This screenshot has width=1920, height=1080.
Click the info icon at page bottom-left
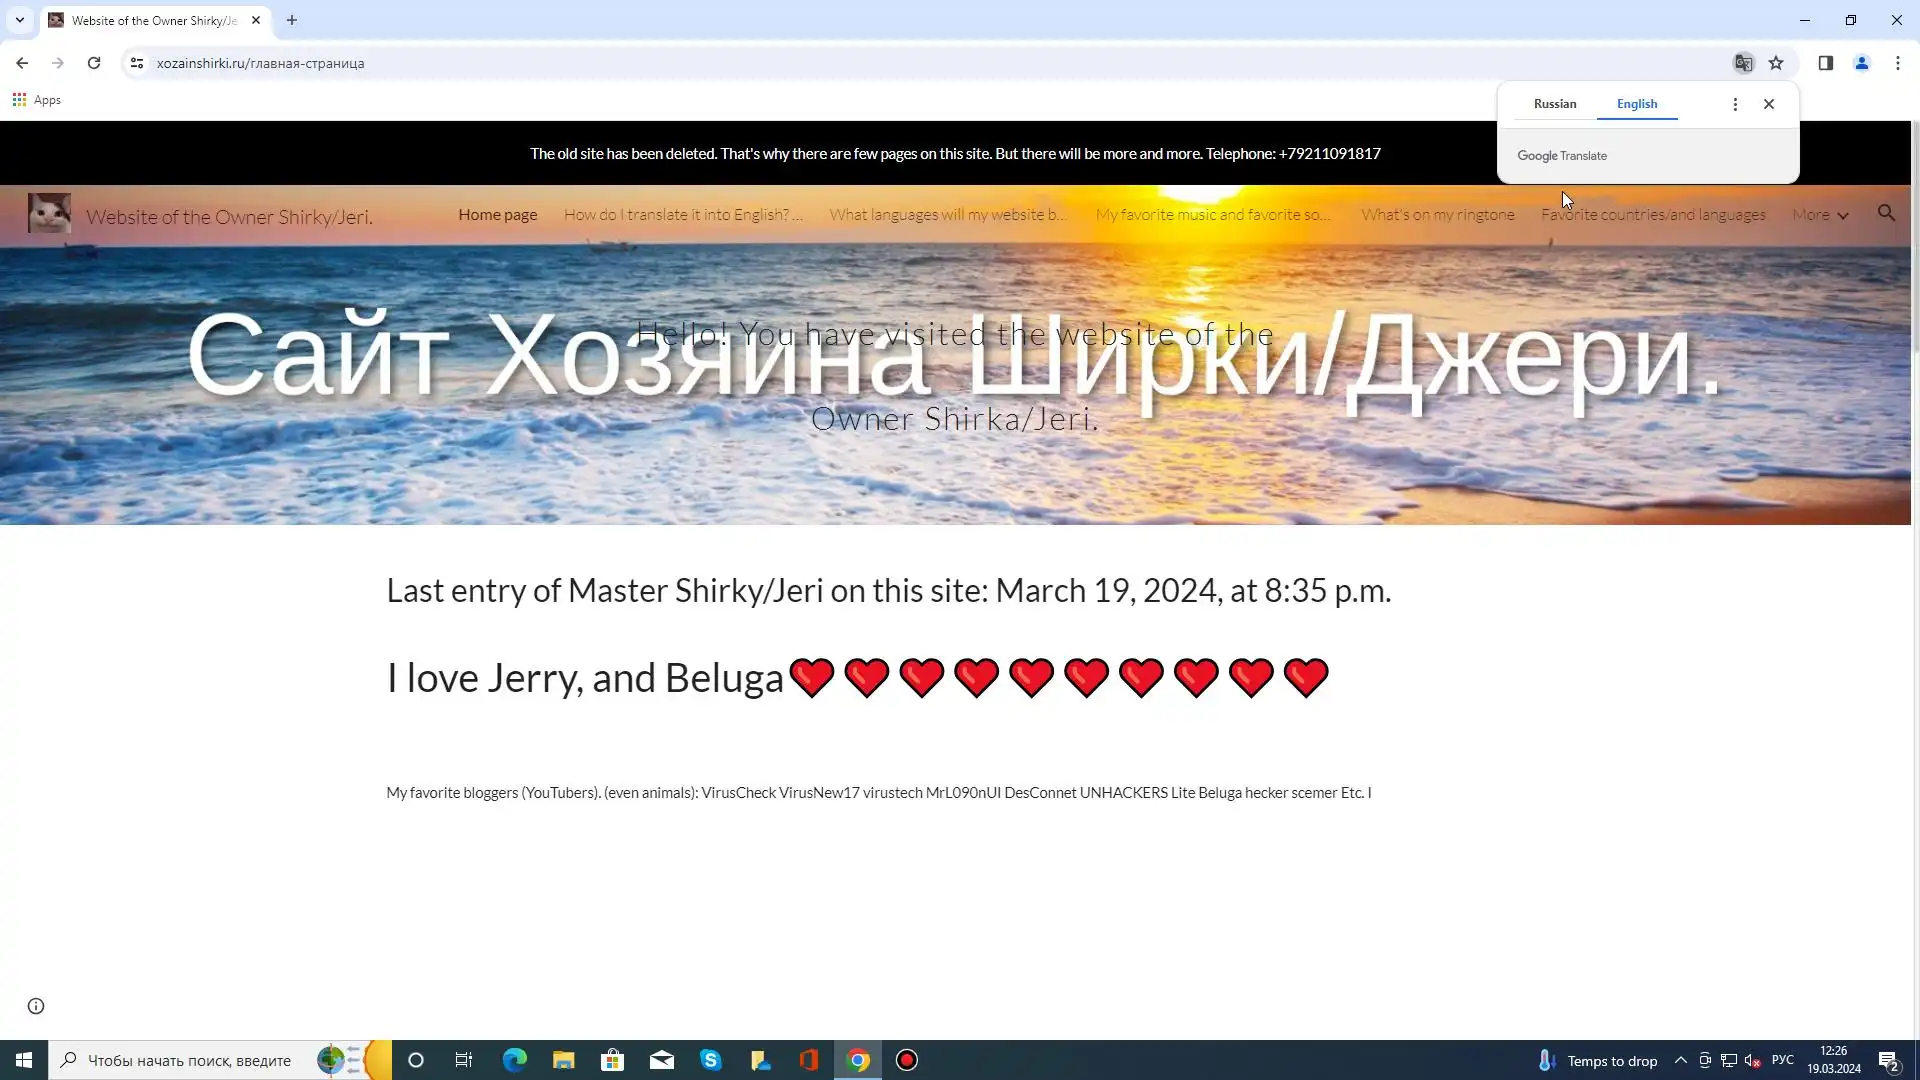pyautogui.click(x=36, y=1006)
